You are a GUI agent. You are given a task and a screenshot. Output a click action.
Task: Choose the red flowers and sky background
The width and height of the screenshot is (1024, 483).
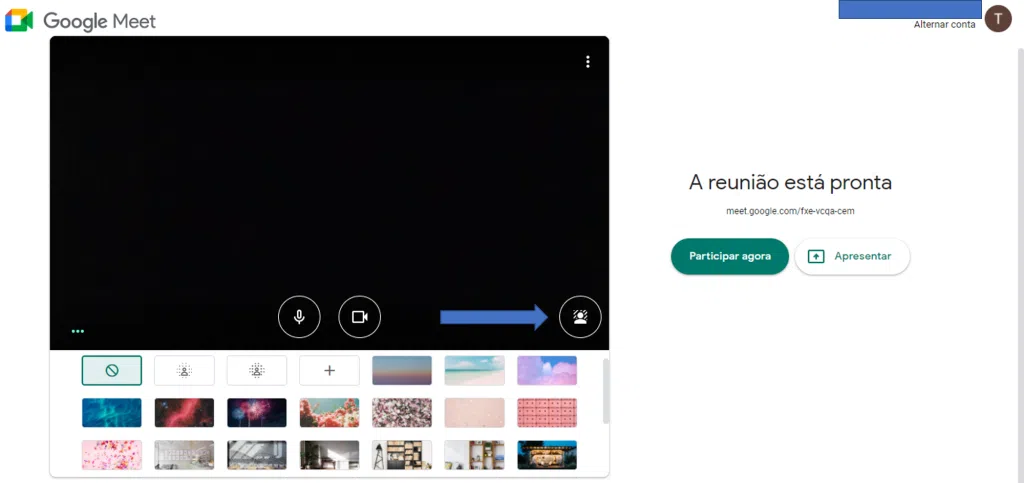pyautogui.click(x=329, y=413)
